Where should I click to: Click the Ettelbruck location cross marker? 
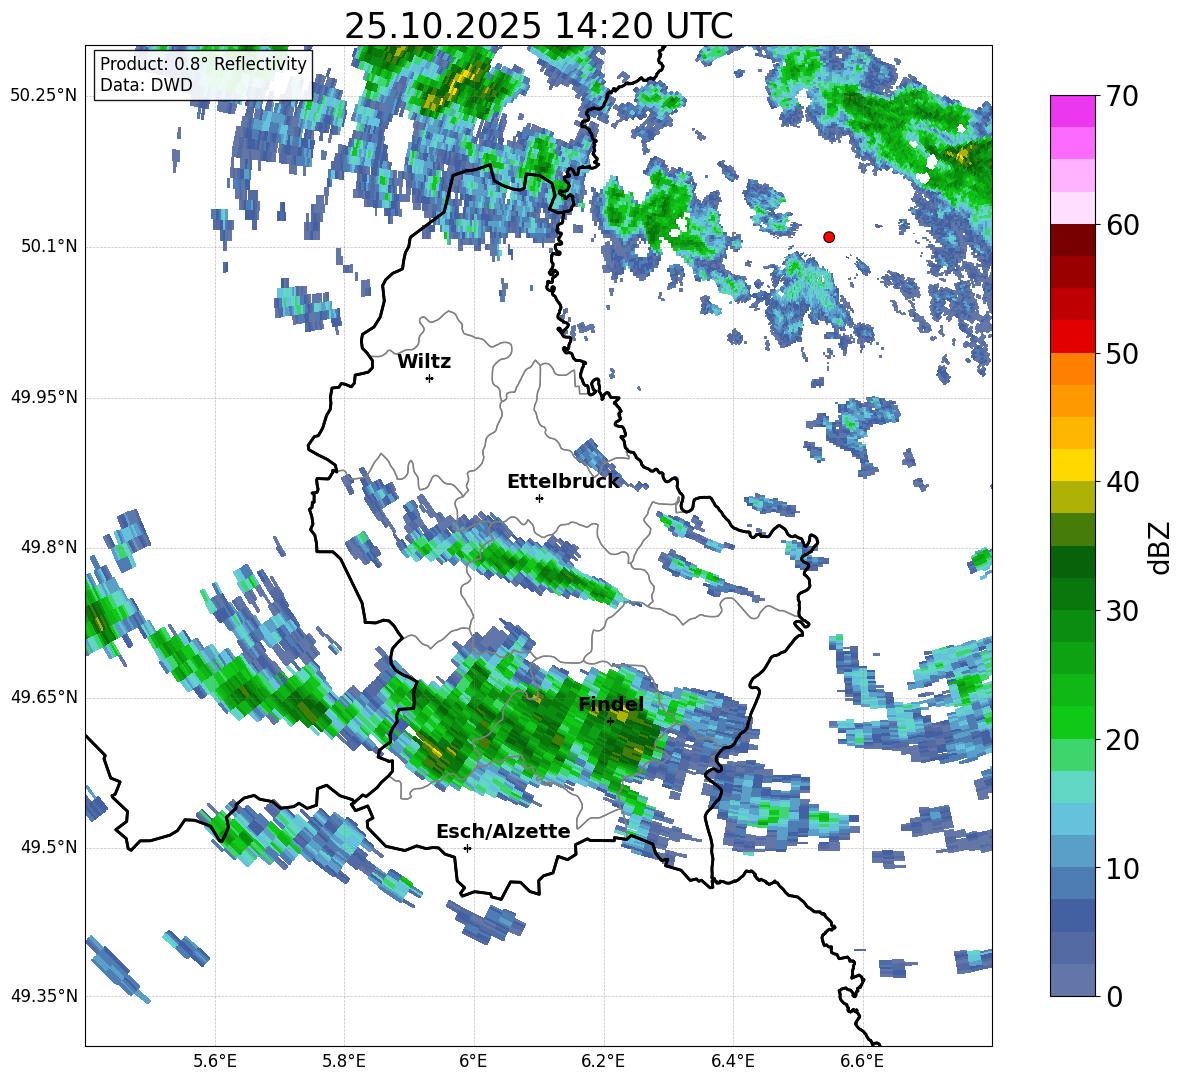pyautogui.click(x=539, y=498)
